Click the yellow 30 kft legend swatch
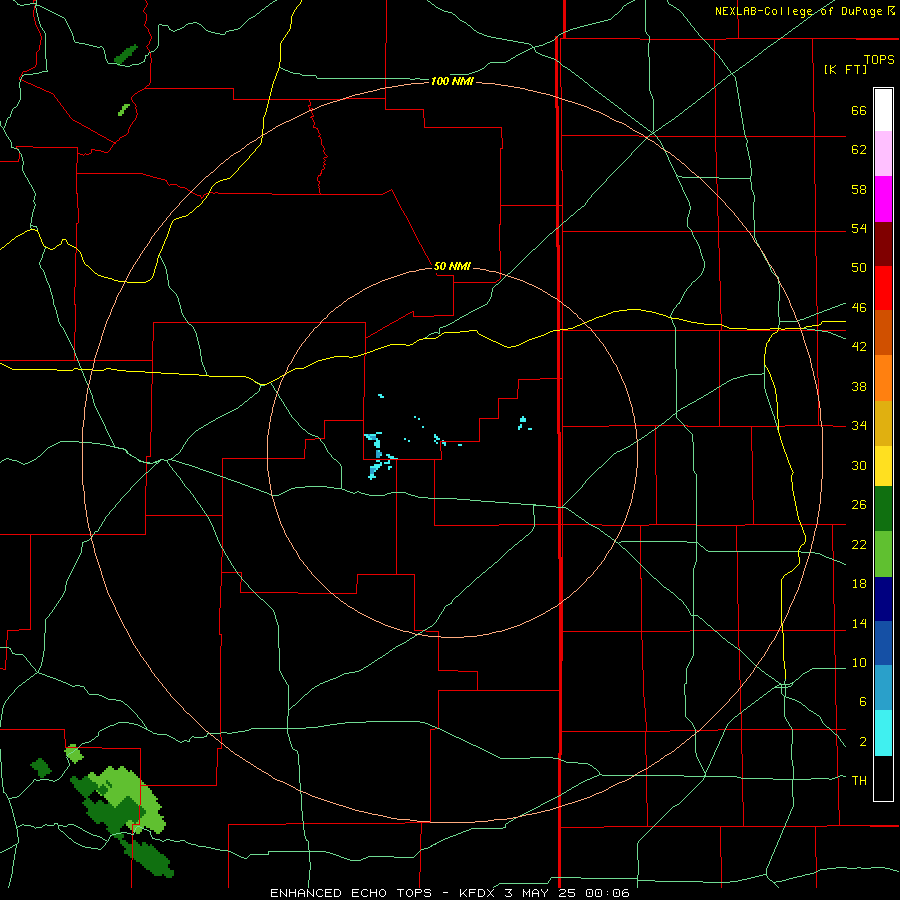 coord(883,466)
